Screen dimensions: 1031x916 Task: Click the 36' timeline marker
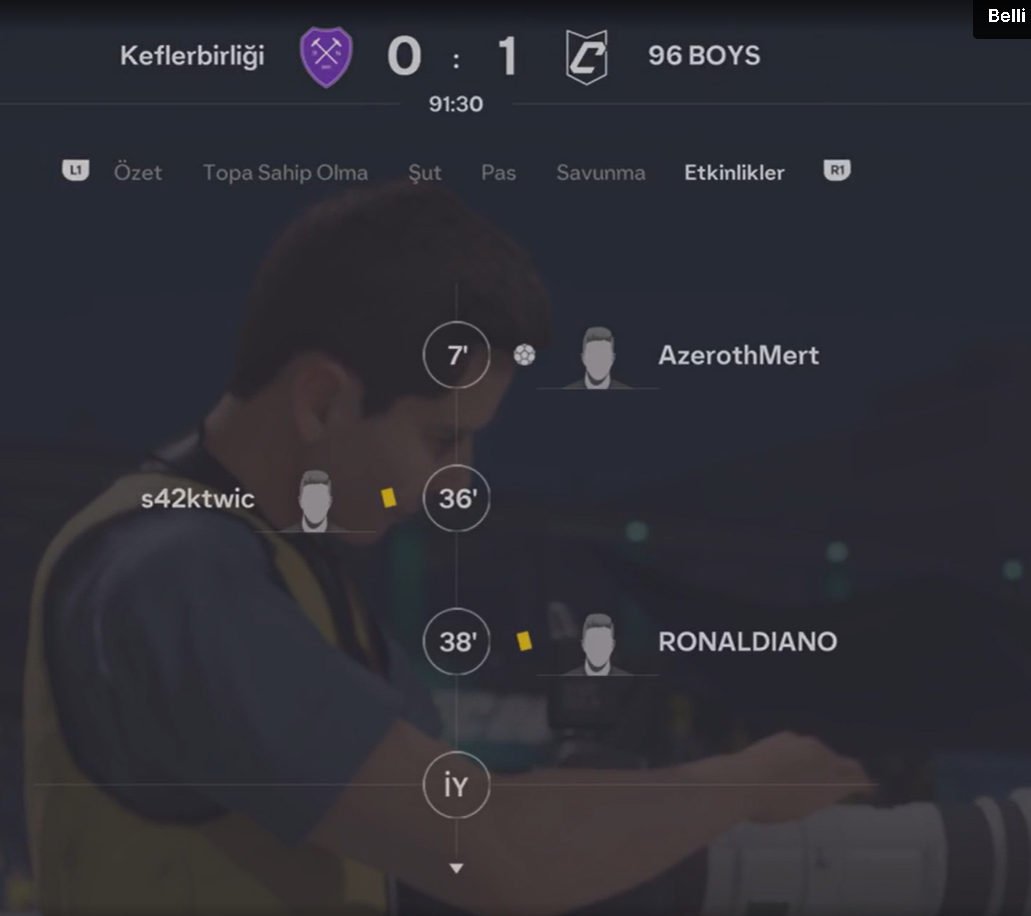(x=456, y=498)
